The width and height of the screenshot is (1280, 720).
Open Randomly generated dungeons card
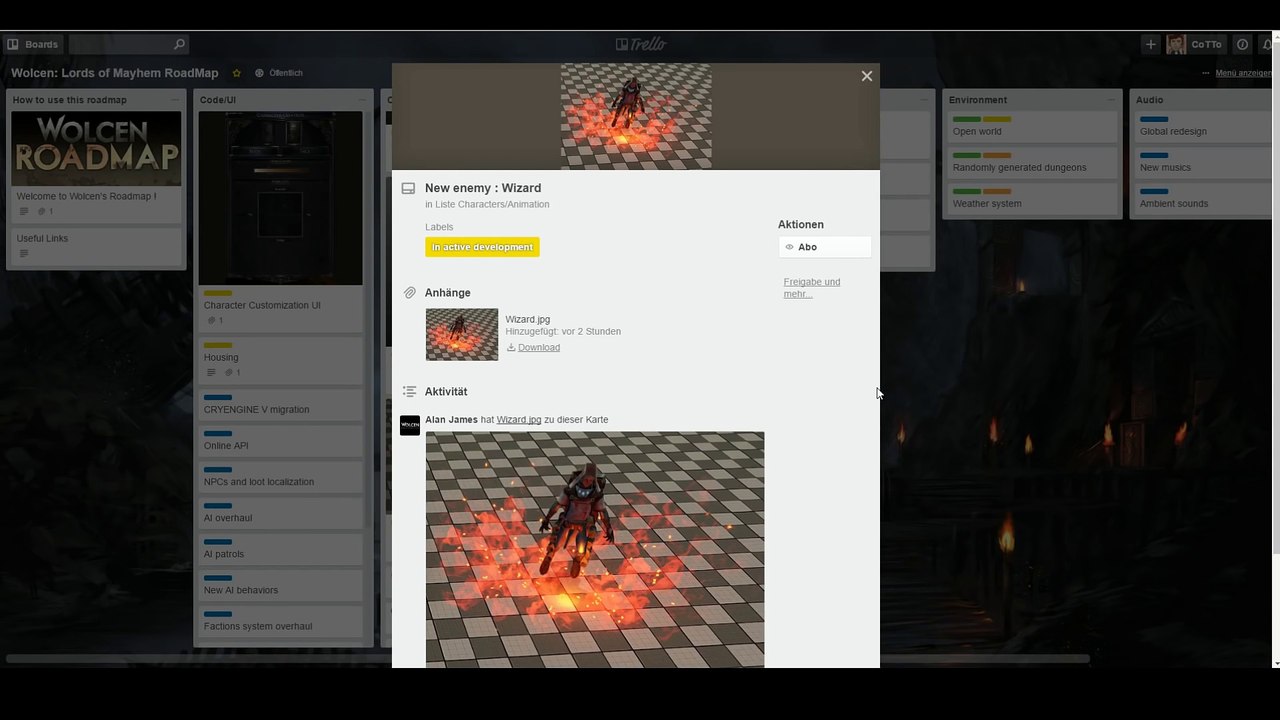(x=1032, y=163)
